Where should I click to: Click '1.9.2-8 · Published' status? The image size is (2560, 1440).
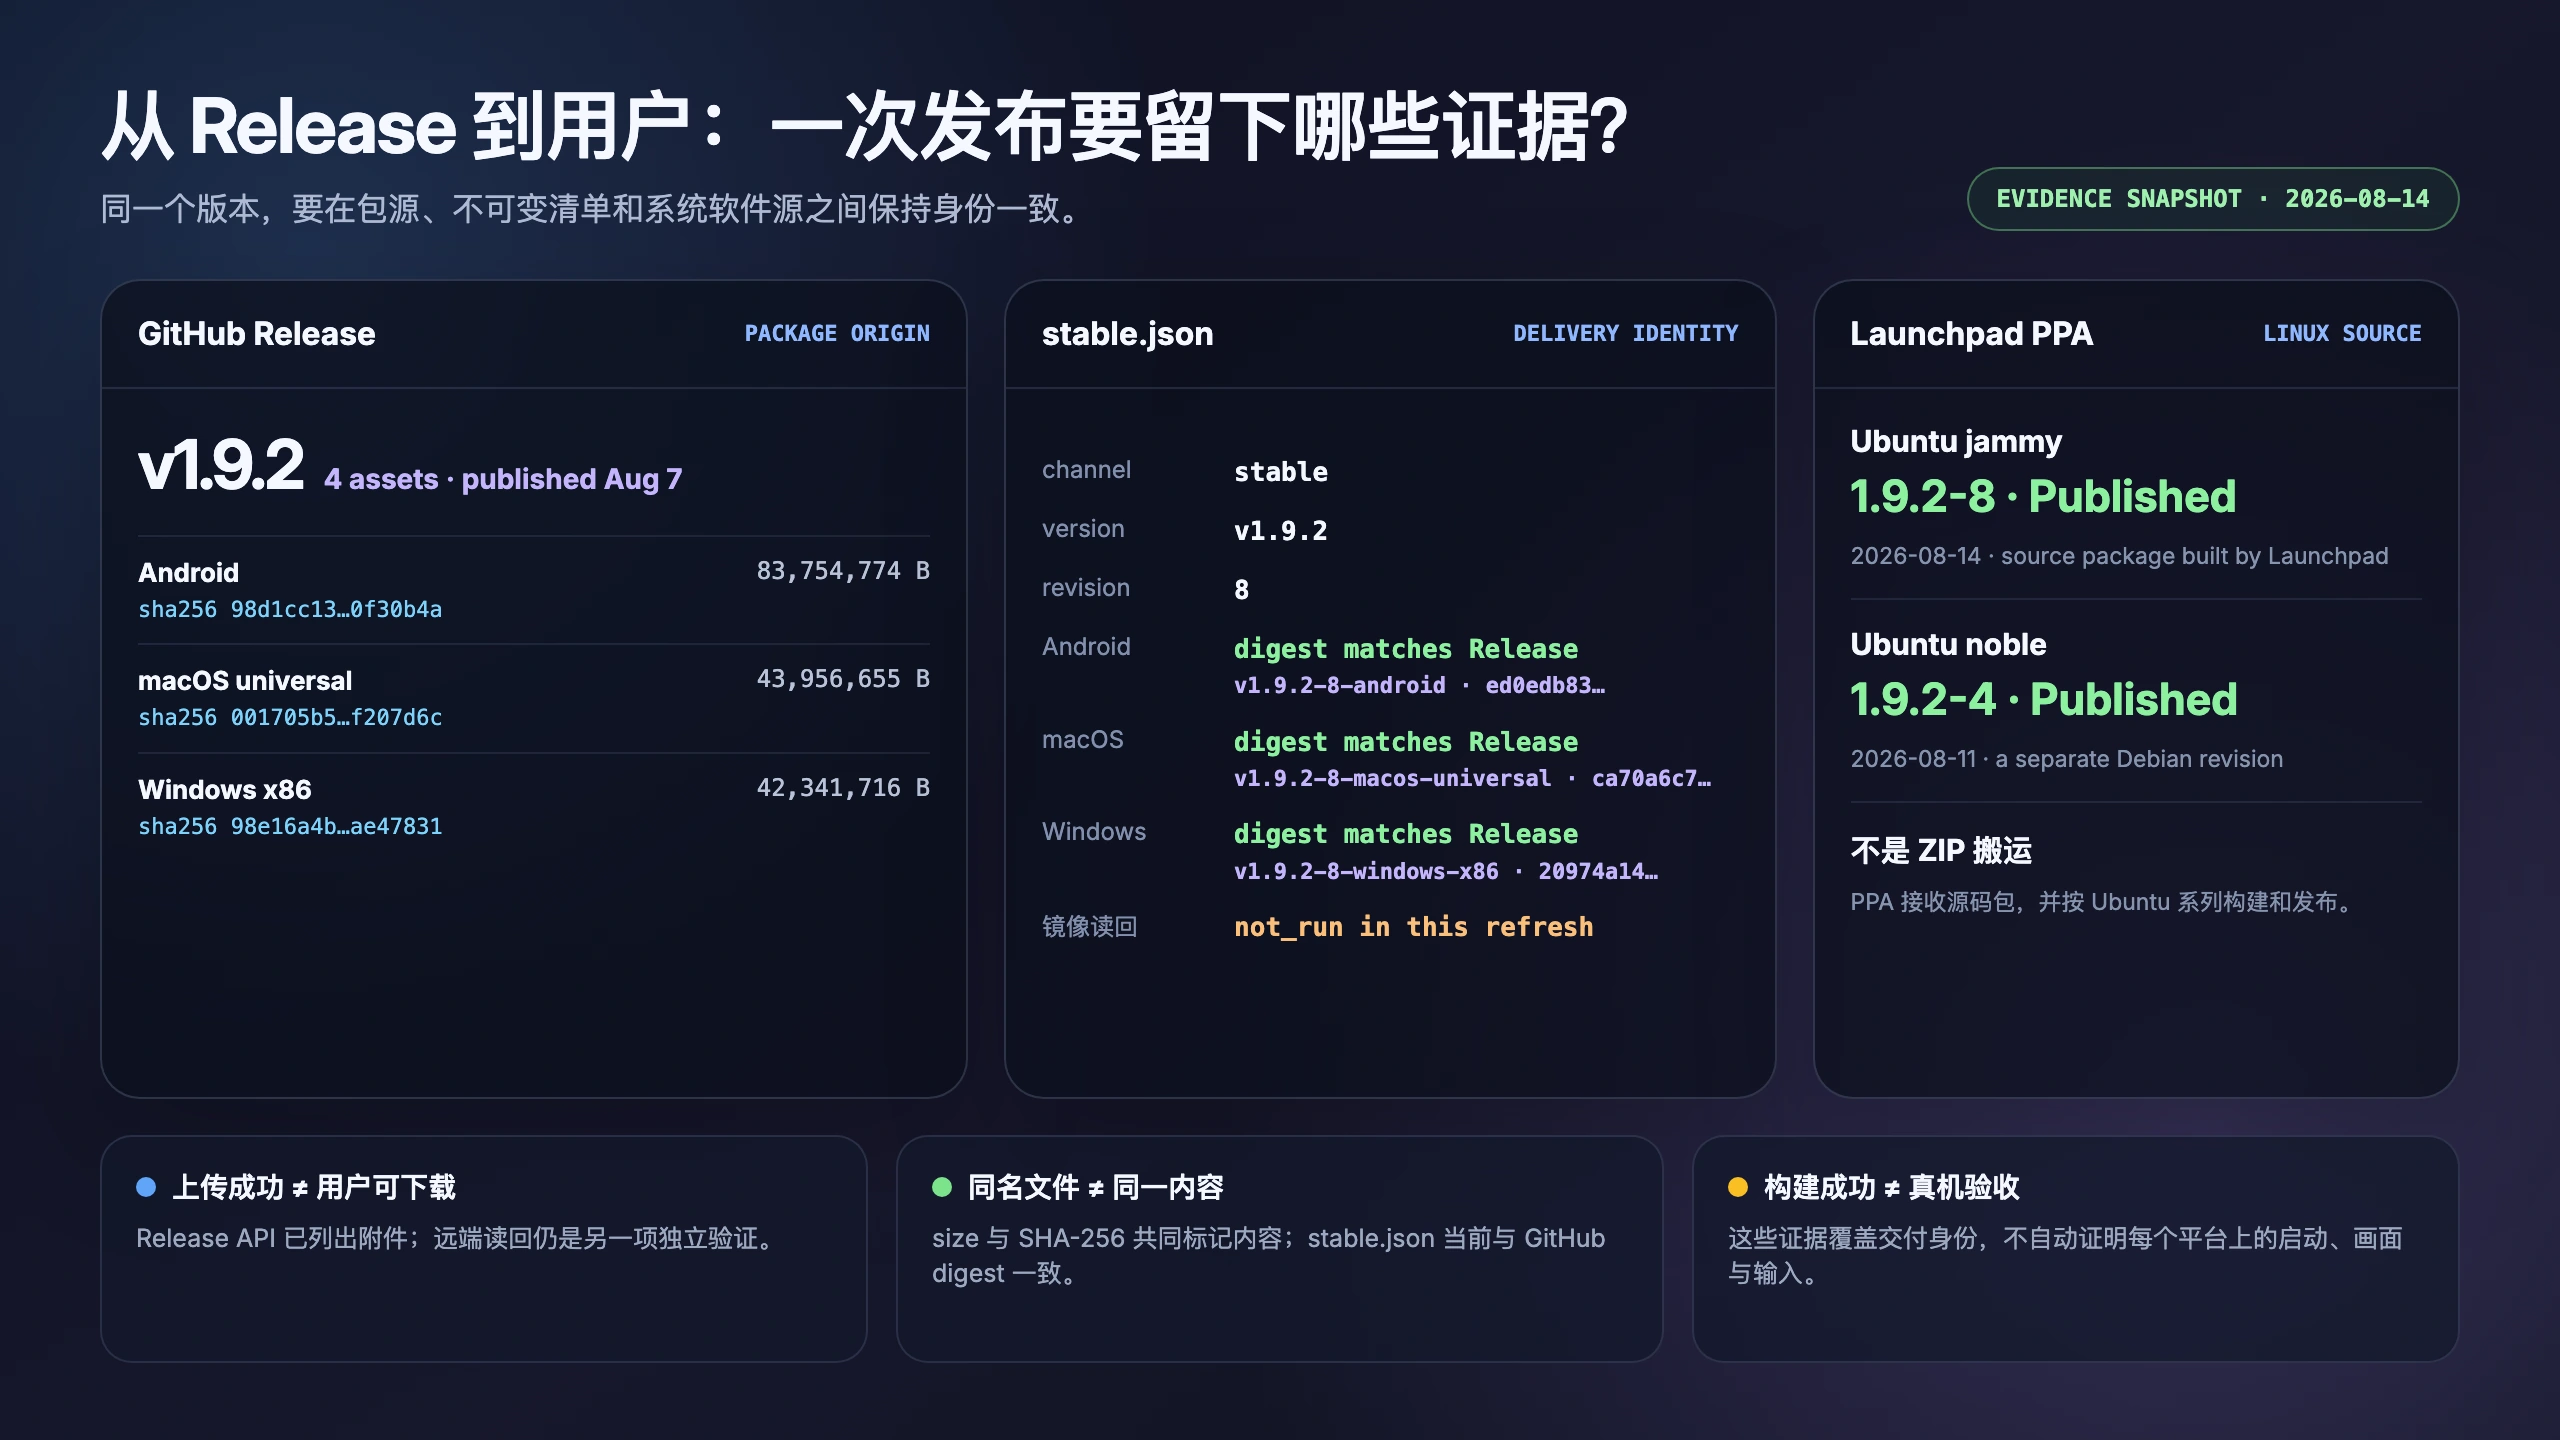2043,496
